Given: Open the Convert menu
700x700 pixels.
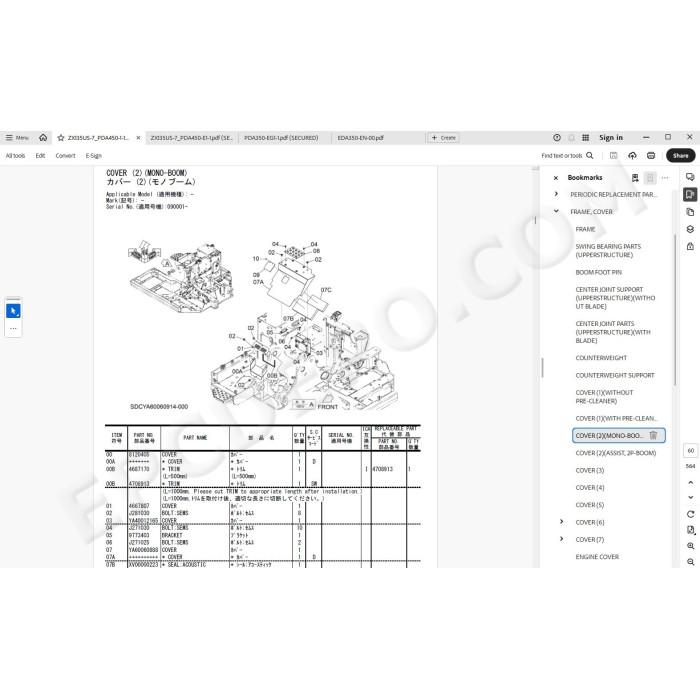Looking at the screenshot, I should coord(65,155).
